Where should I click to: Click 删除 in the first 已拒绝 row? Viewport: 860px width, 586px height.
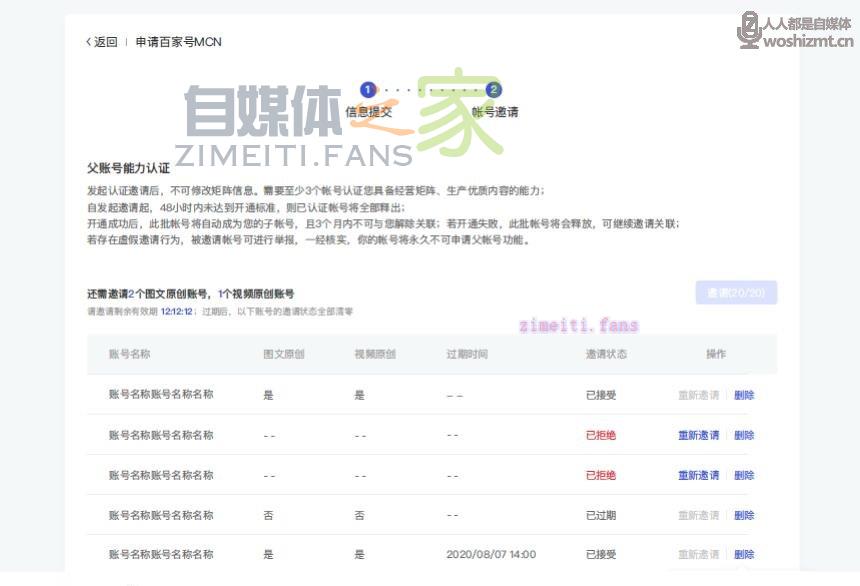744,435
